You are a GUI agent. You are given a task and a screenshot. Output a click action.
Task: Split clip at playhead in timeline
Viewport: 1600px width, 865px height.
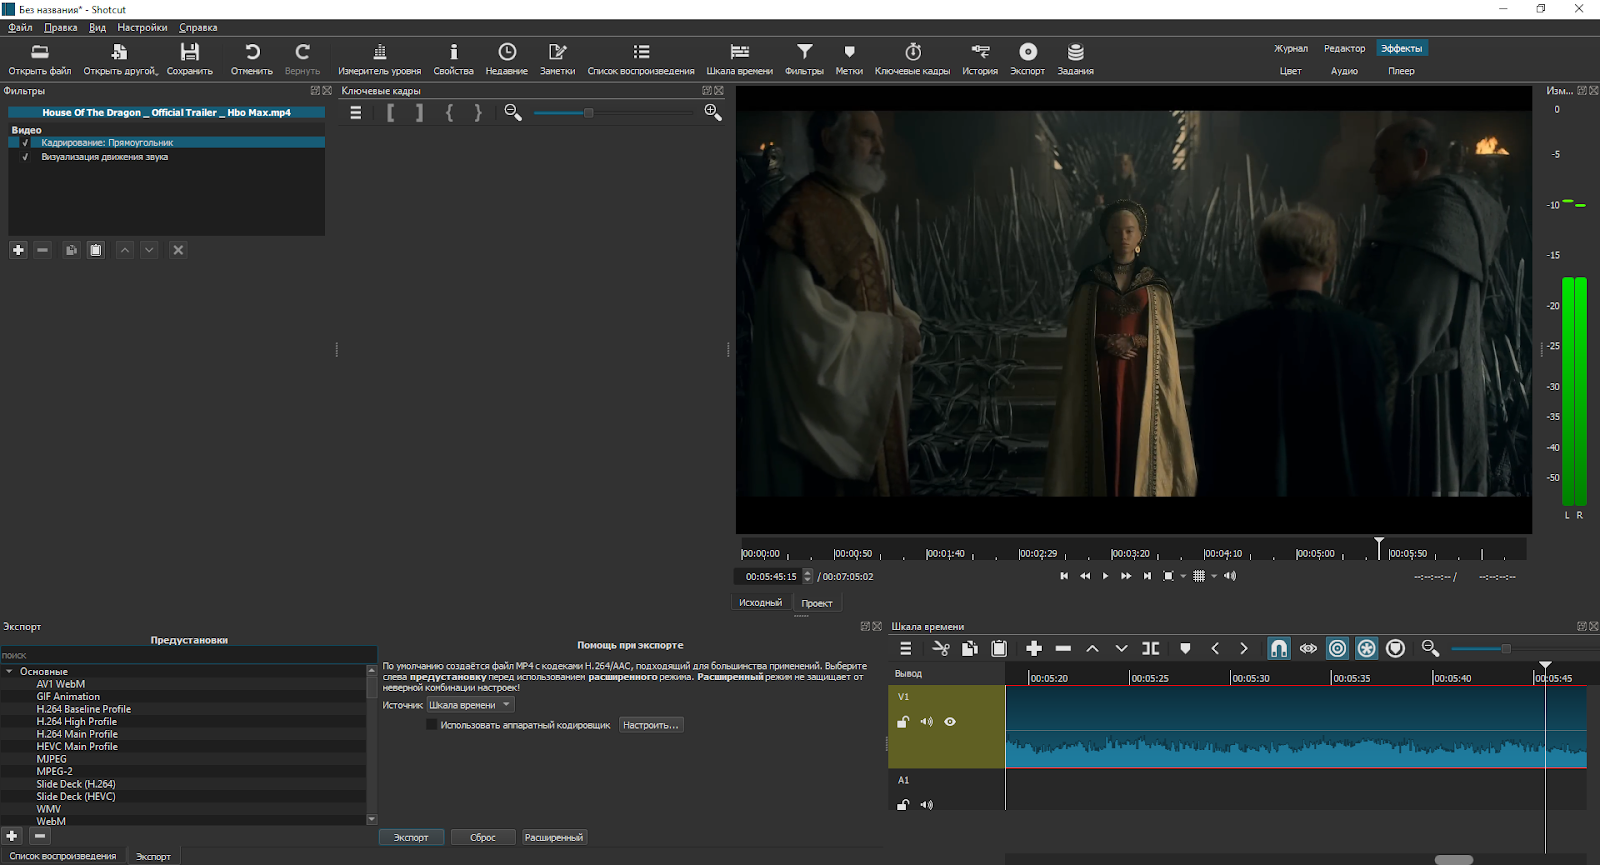[x=1151, y=648]
